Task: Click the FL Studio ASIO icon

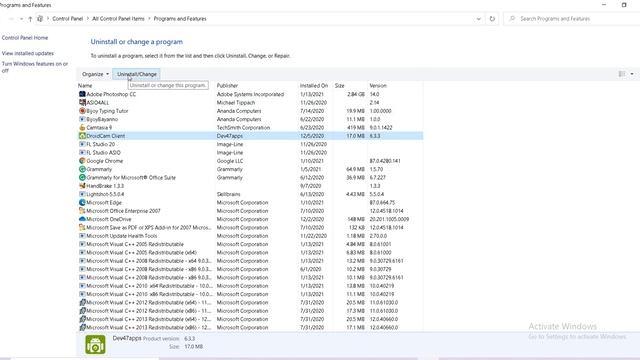Action: tap(82, 153)
